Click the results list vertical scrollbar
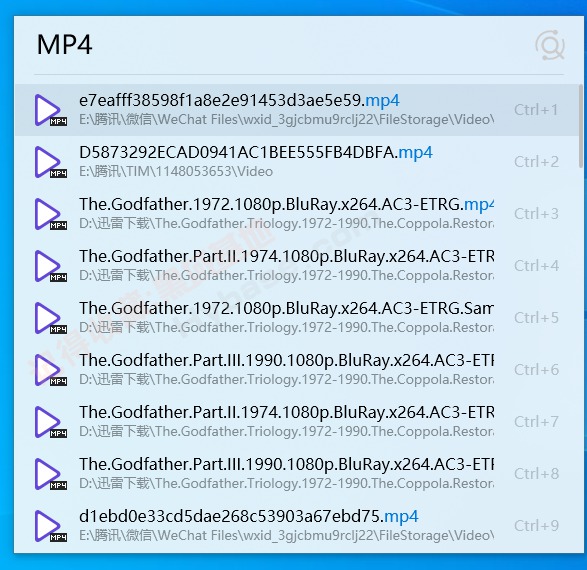This screenshot has height=570, width=587. pos(581,126)
